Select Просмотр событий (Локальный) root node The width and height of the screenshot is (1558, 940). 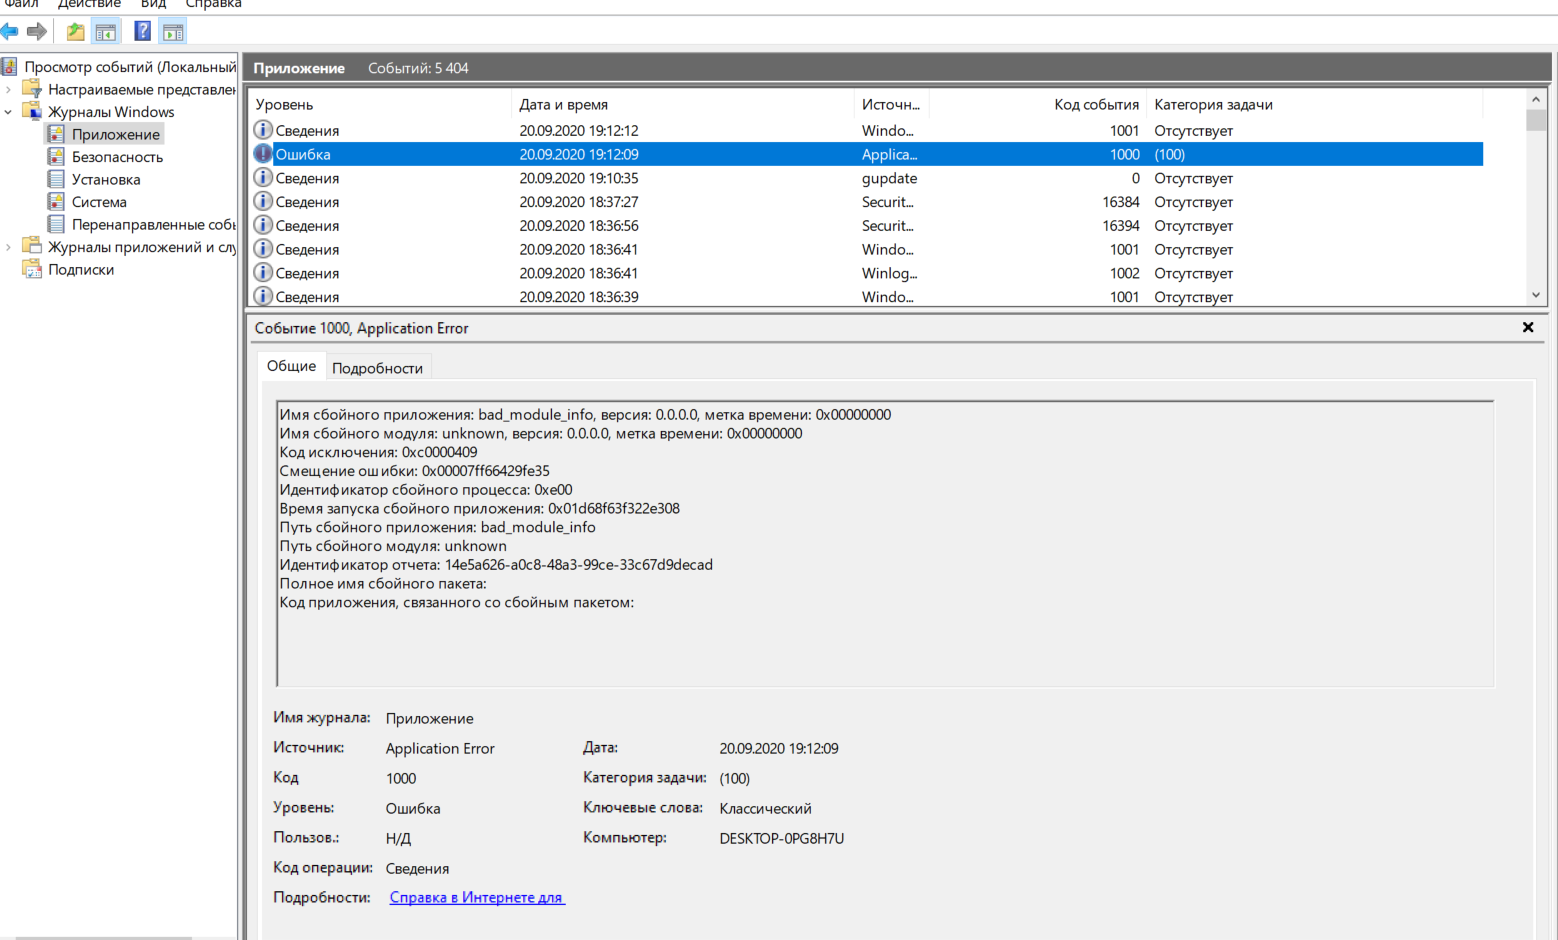click(130, 67)
